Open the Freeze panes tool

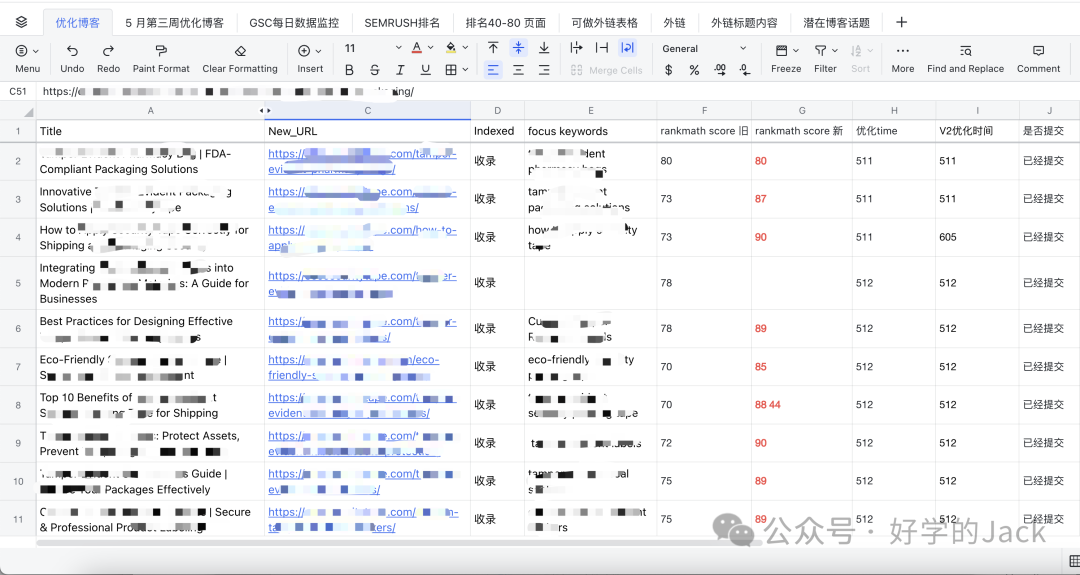(x=786, y=59)
